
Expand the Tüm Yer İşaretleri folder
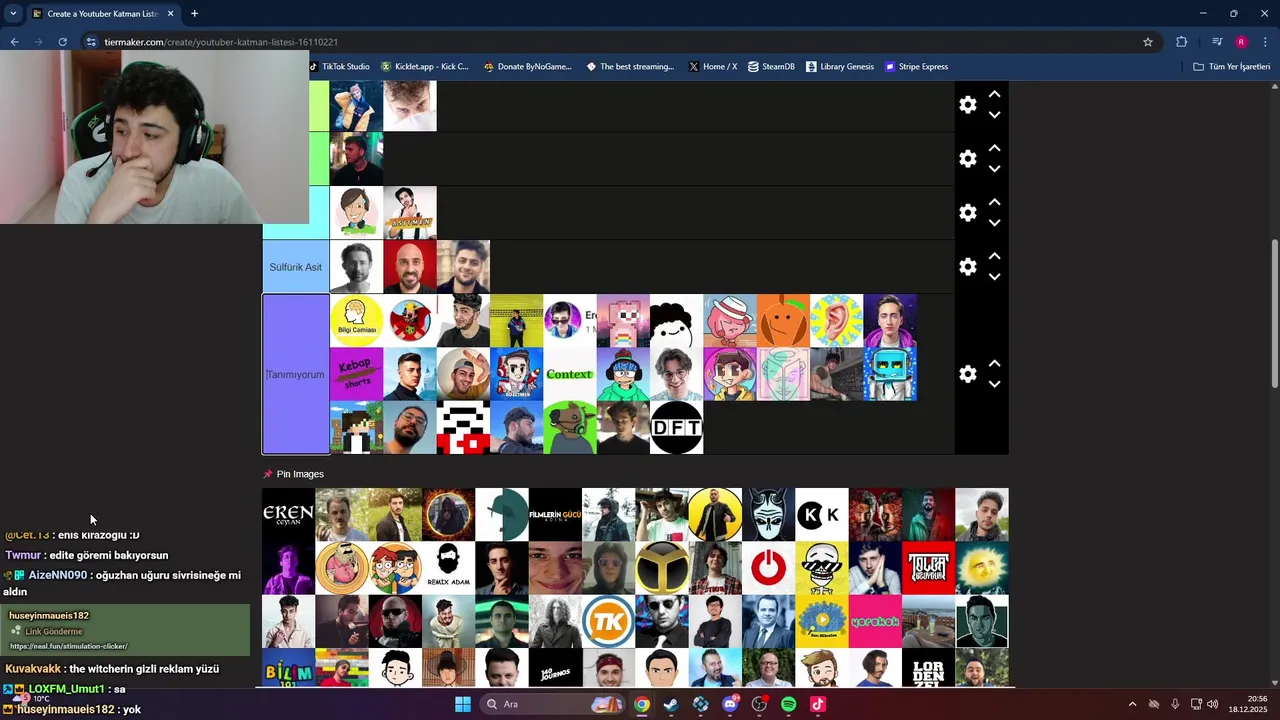click(1231, 67)
